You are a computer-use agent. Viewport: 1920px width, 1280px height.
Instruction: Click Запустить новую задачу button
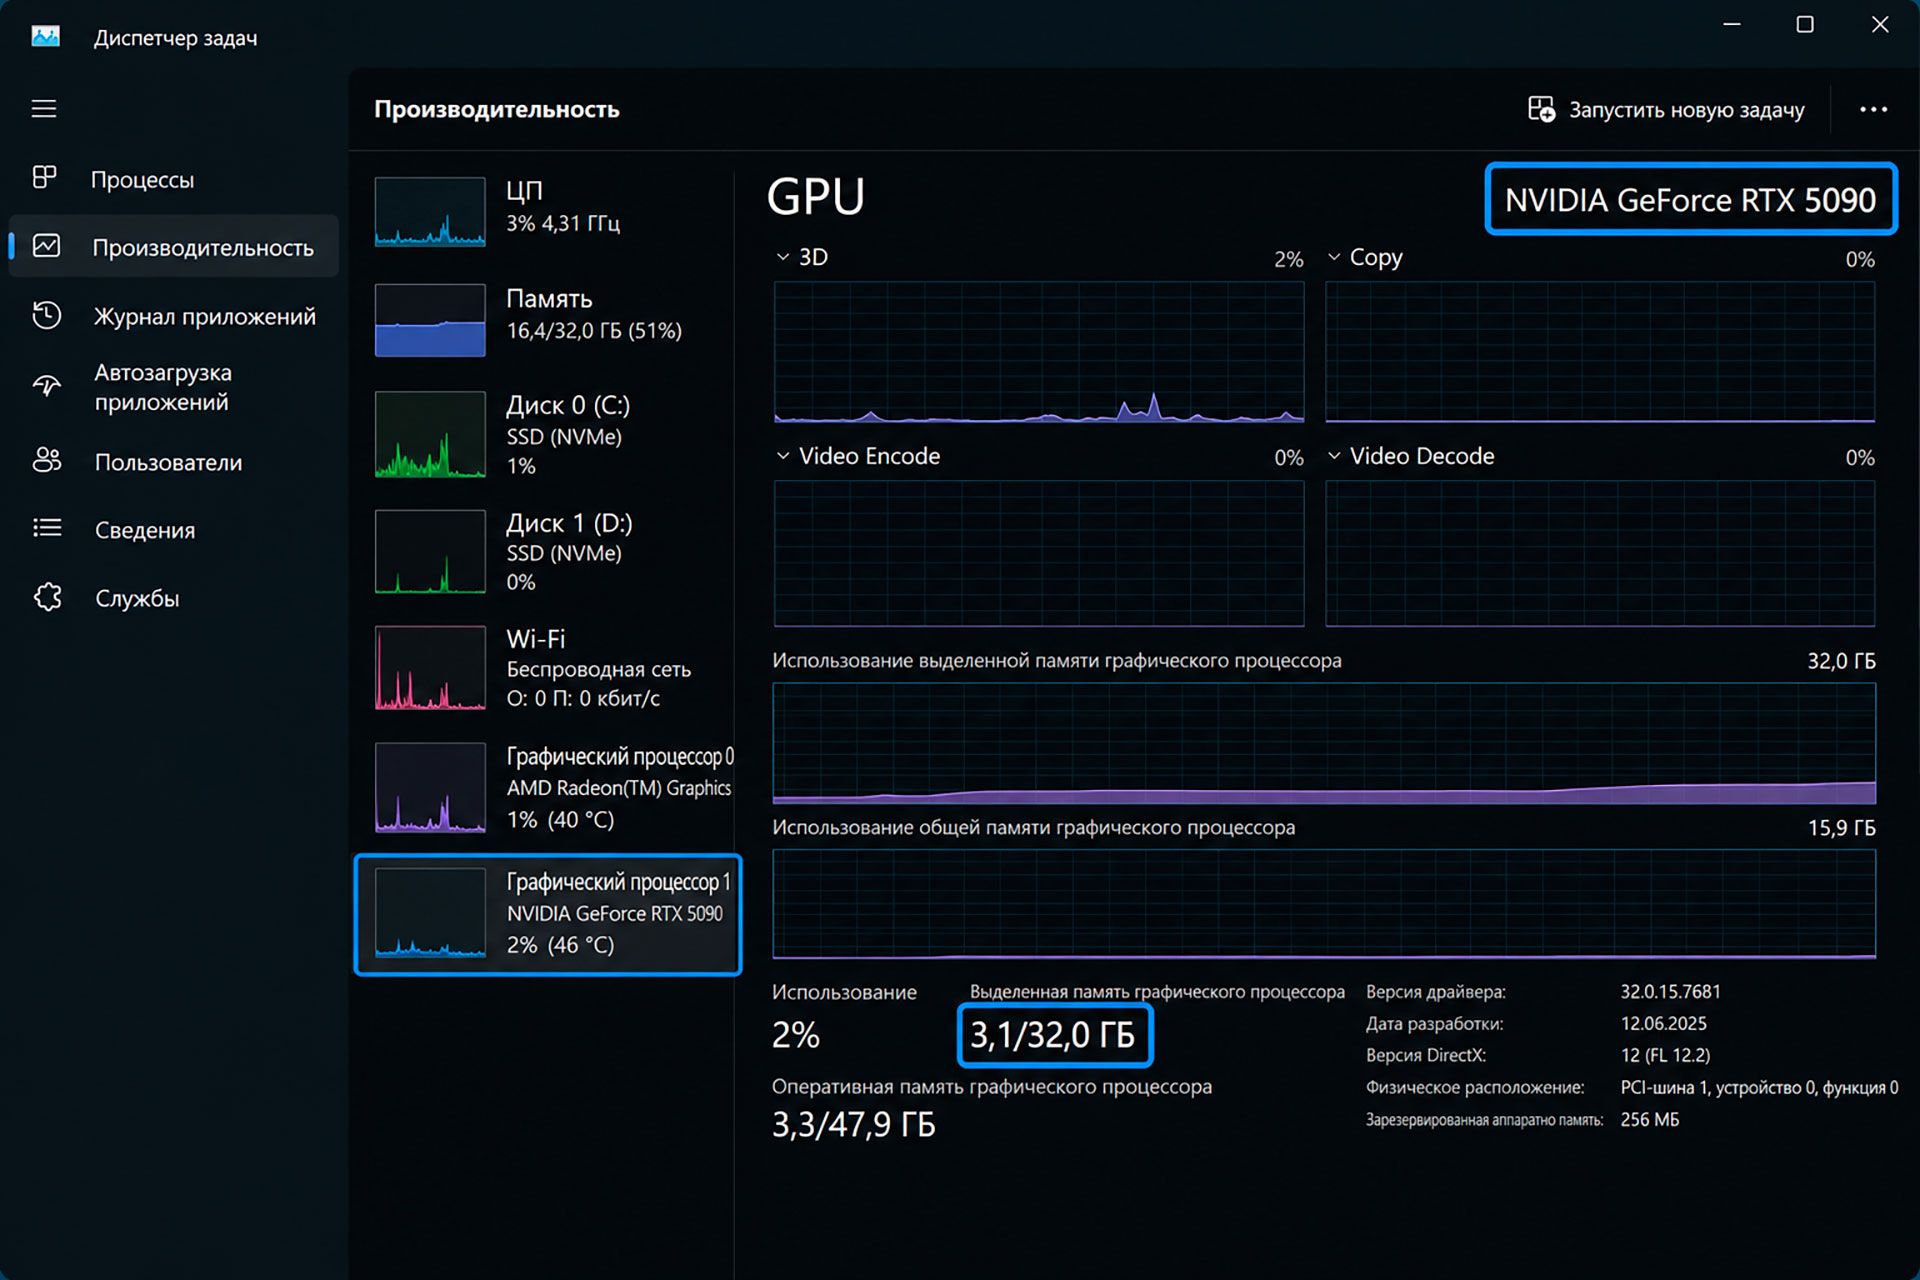click(1666, 109)
